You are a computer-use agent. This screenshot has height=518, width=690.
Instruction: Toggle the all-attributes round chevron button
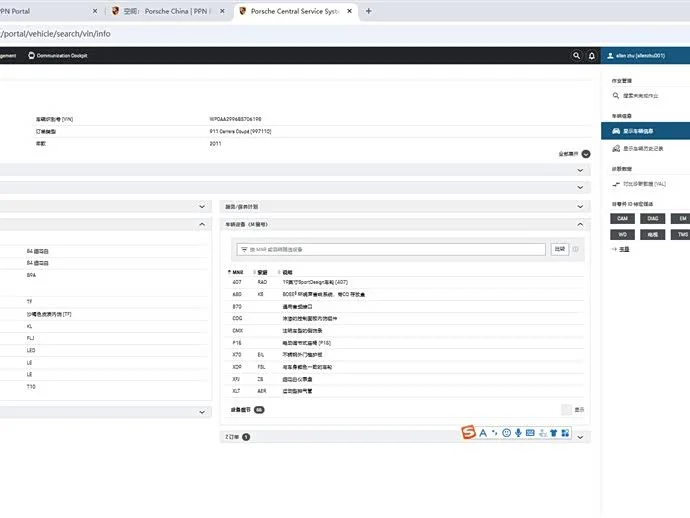(x=586, y=154)
